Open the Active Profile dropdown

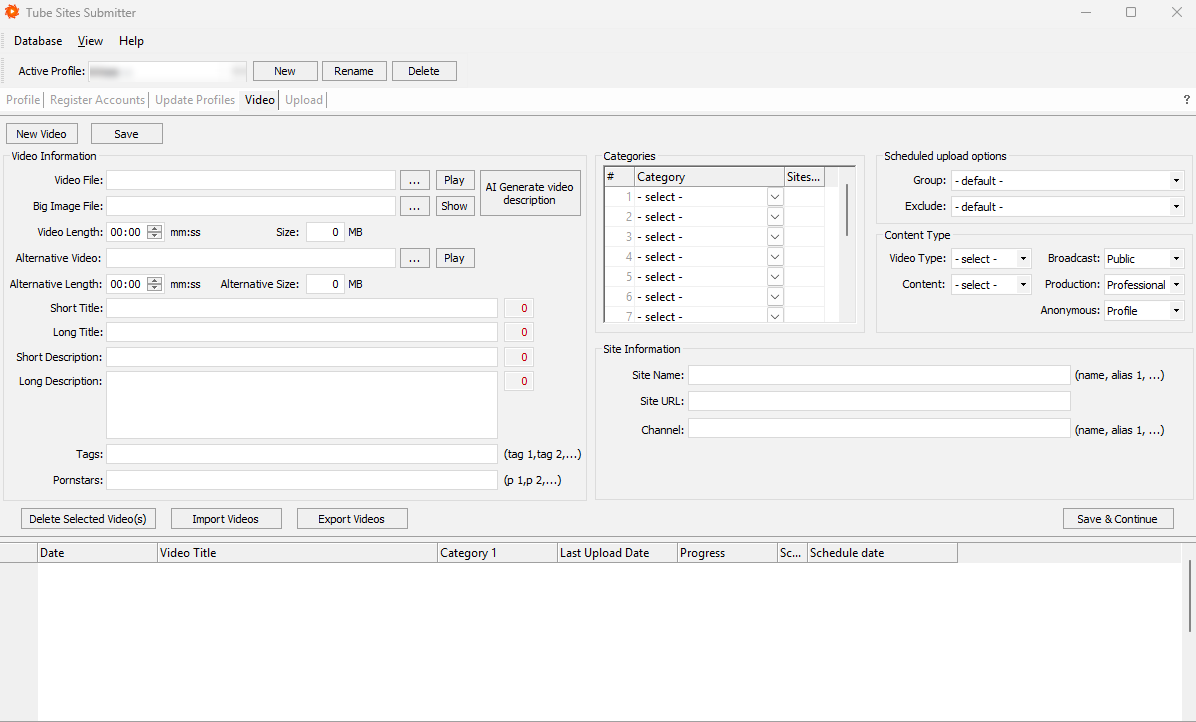(167, 72)
